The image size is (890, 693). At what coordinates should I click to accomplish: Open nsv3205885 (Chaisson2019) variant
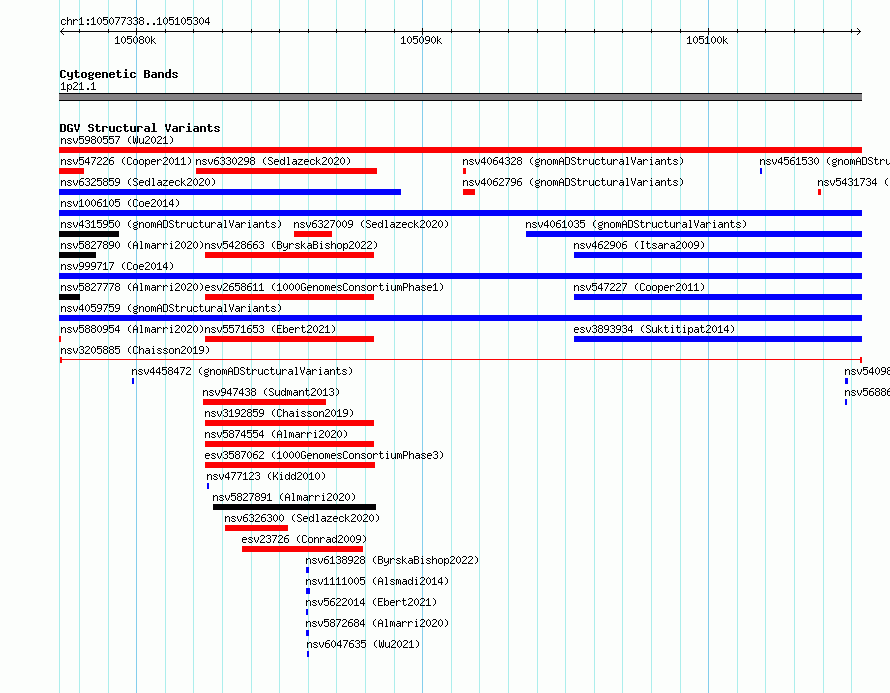click(135, 350)
